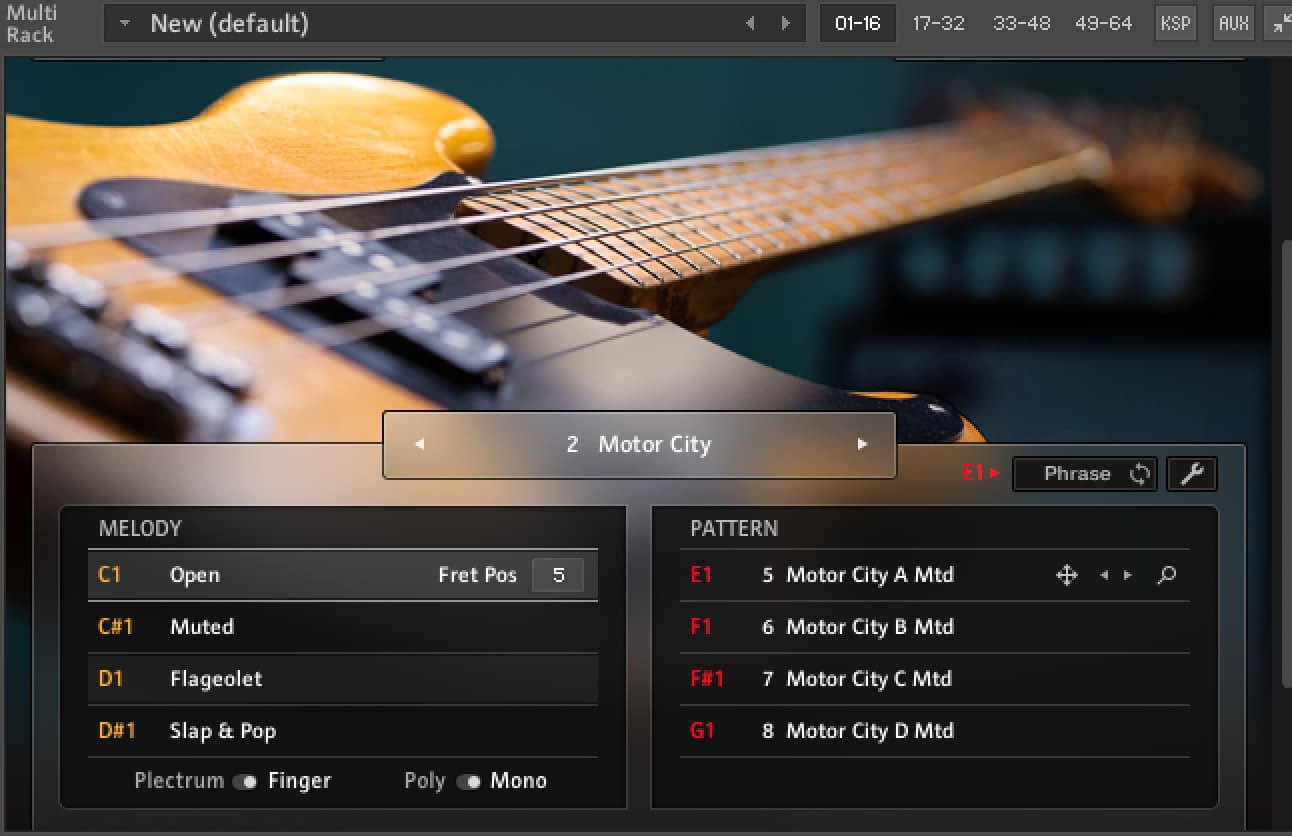Image resolution: width=1292 pixels, height=836 pixels.
Task: Show the AUX sends panel
Action: 1234,23
